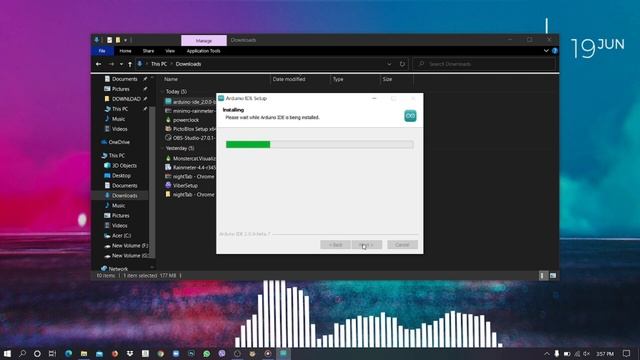Switch Explorer to details view icon
This screenshot has width=640, height=360.
pyautogui.click(x=542, y=276)
